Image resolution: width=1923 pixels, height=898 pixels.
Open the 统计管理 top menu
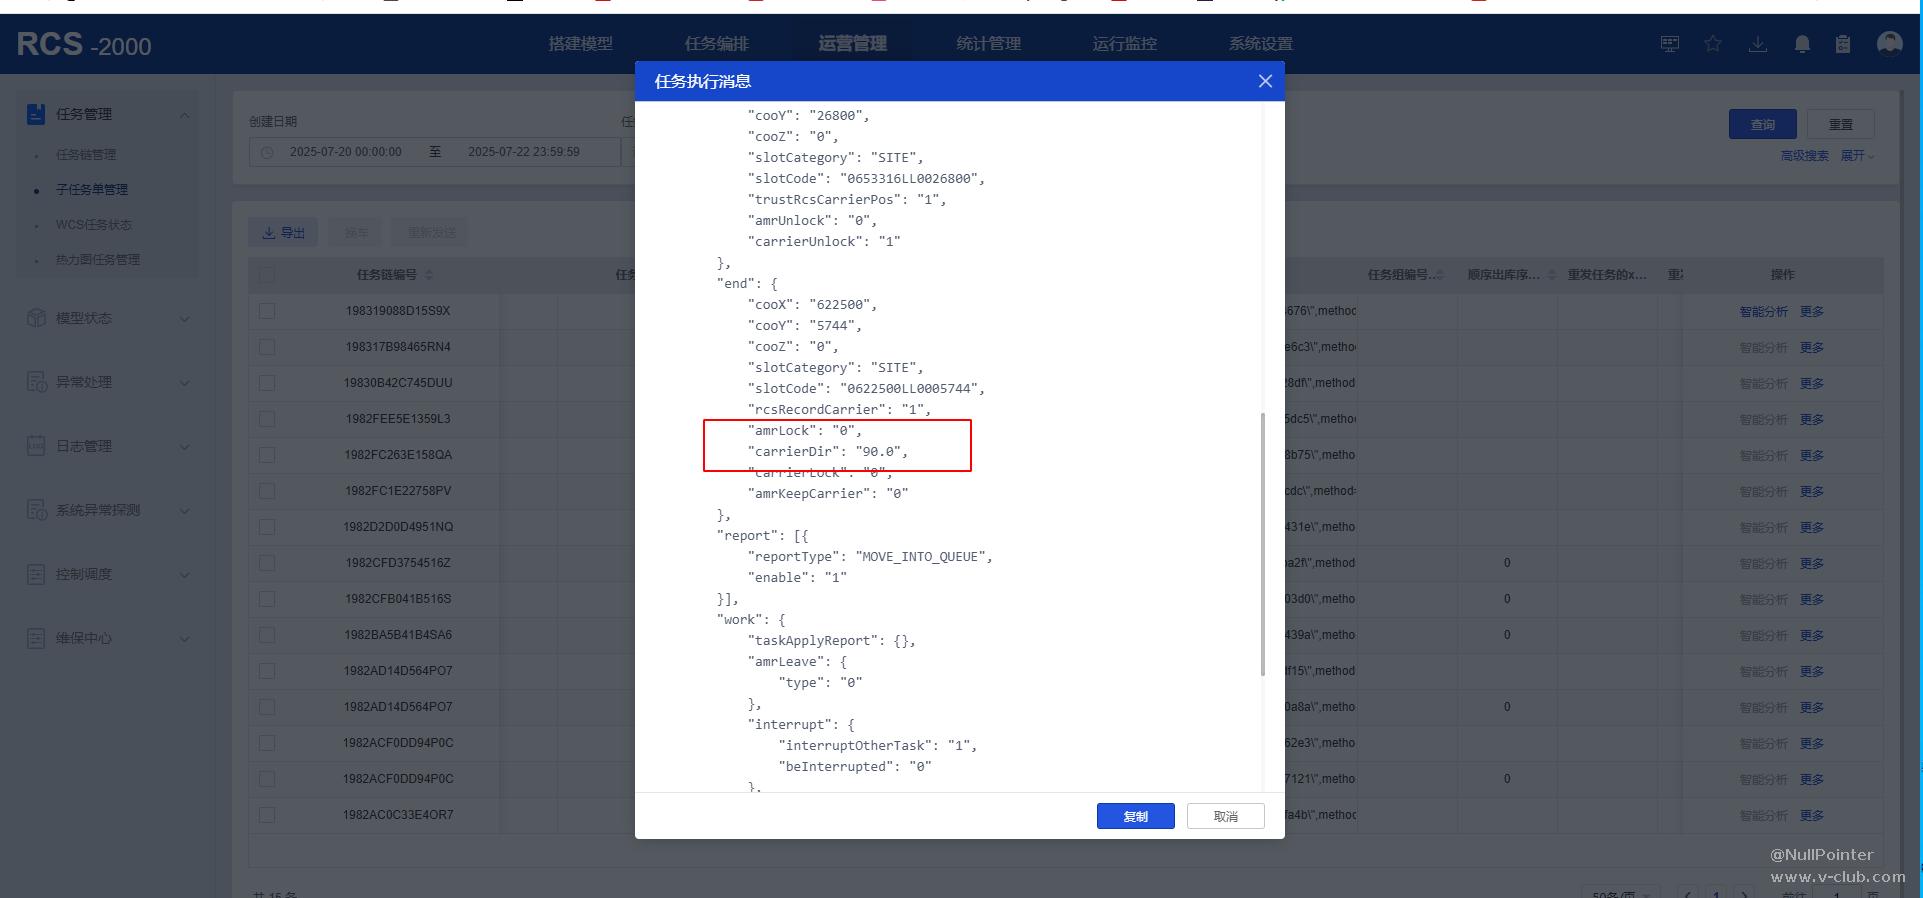tap(988, 44)
